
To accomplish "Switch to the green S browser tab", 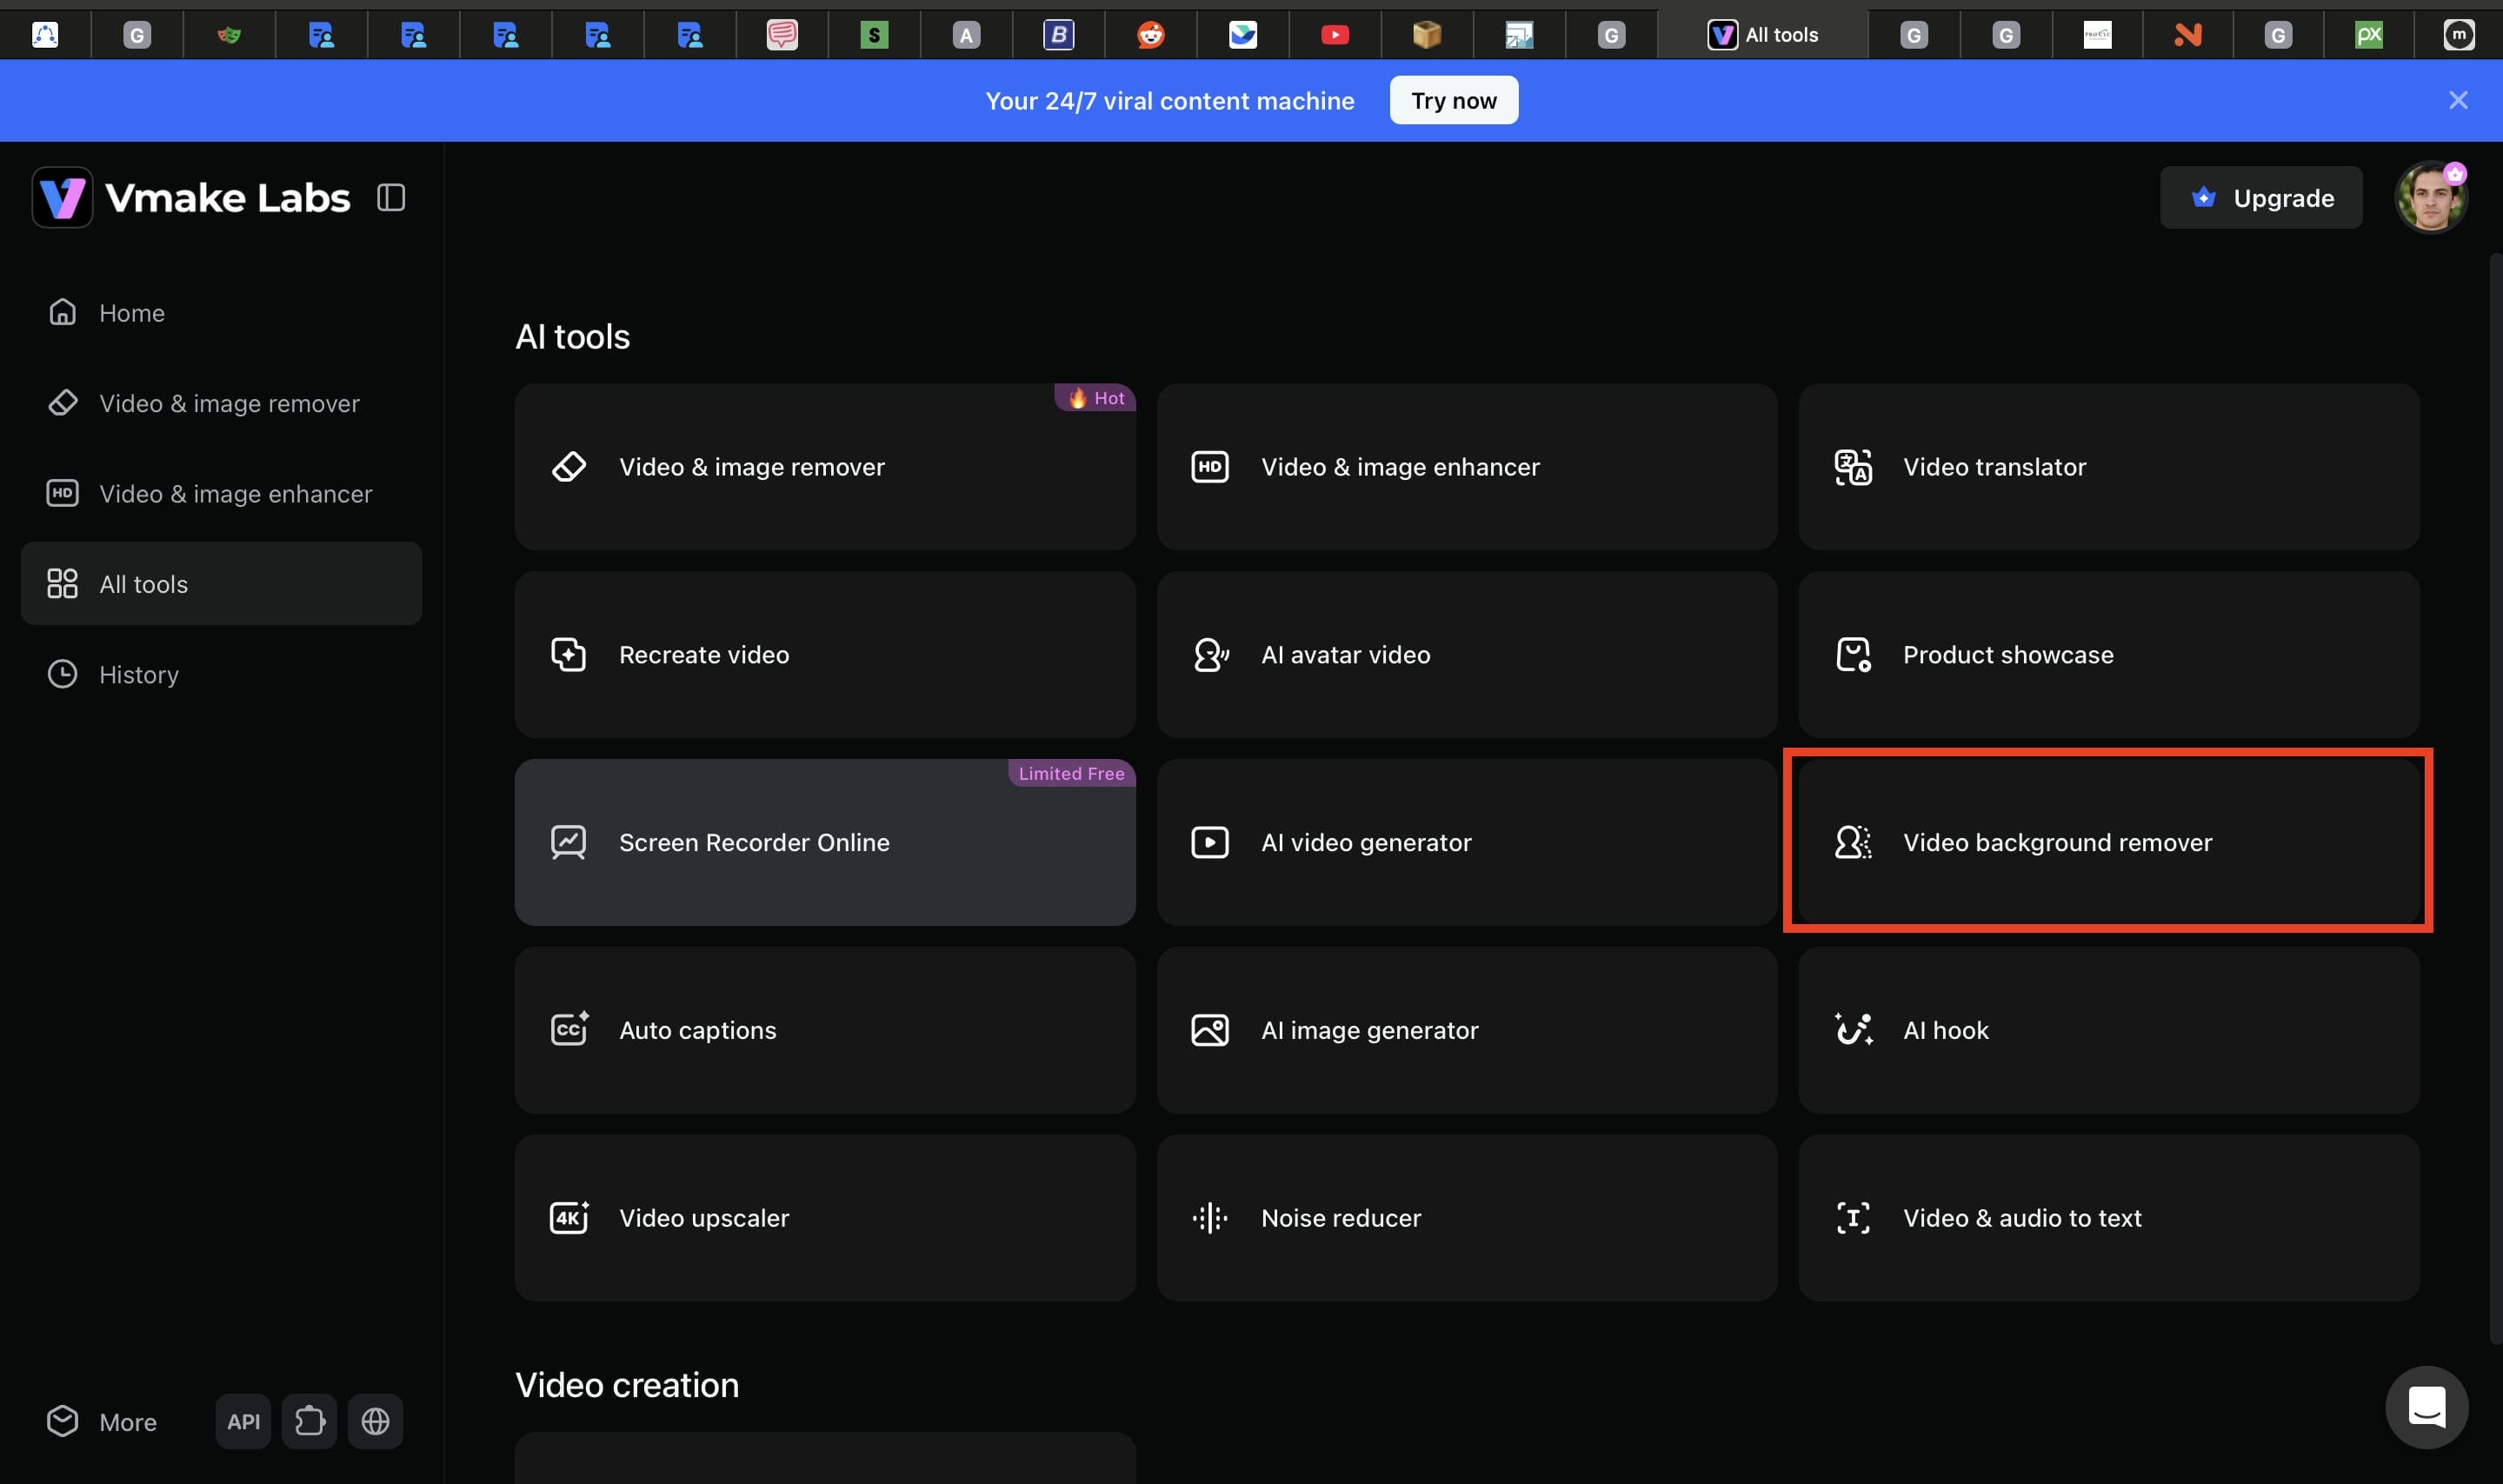I will (x=874, y=35).
